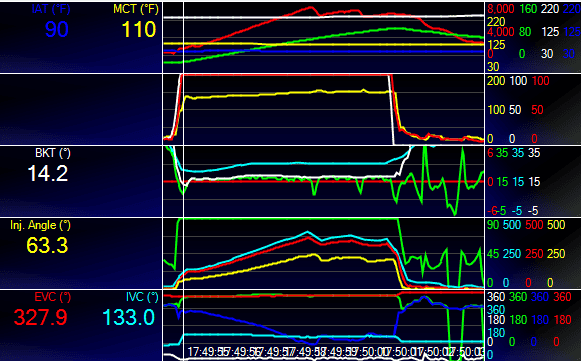Click the white 220 top chart scale label
The image size is (581, 362).
pyautogui.click(x=550, y=9)
